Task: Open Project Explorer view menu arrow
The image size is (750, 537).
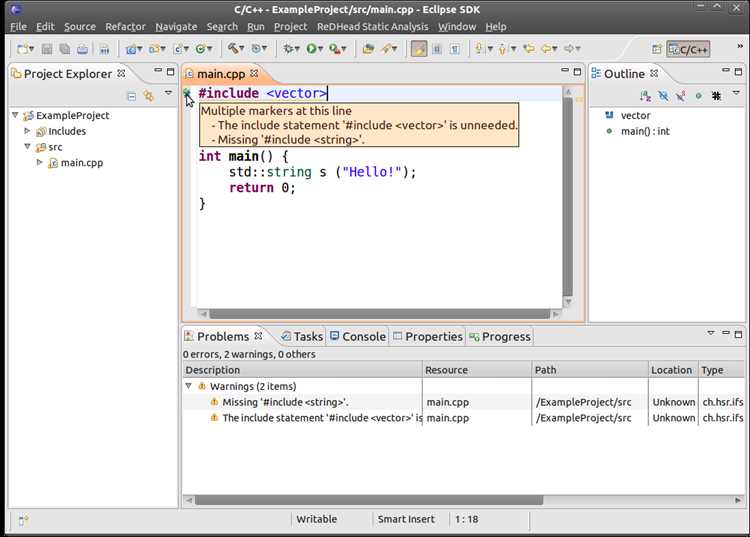Action: [168, 92]
